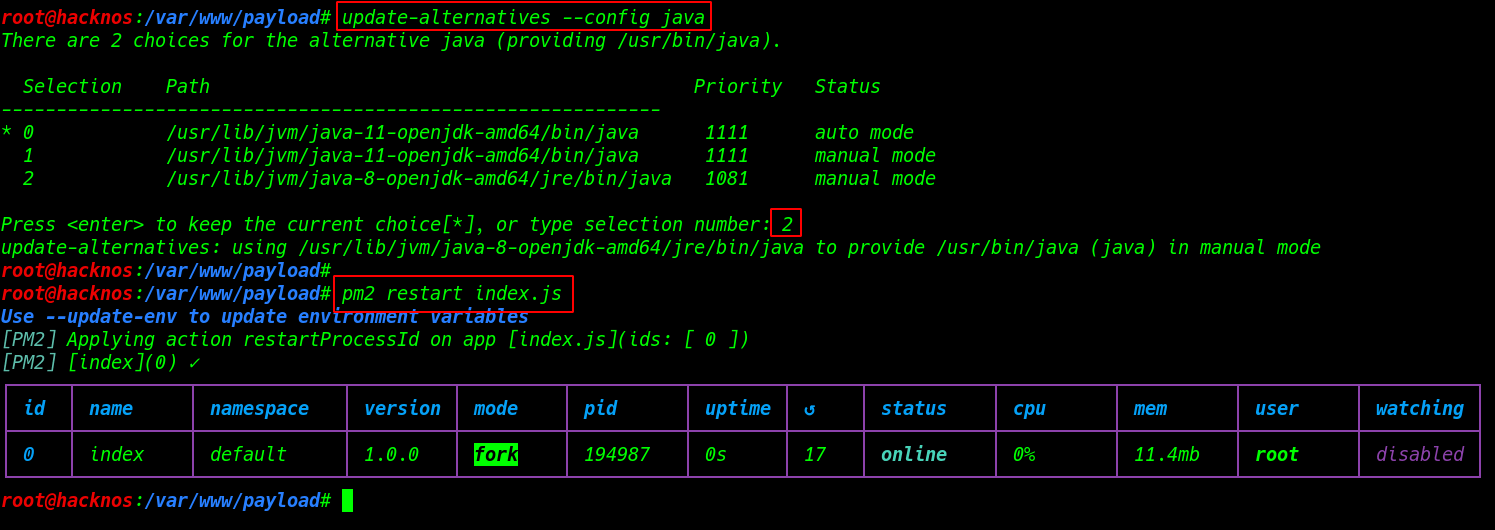Image resolution: width=1495 pixels, height=530 pixels.
Task: Click the highlighted 'fork' mode cell
Action: coord(496,455)
